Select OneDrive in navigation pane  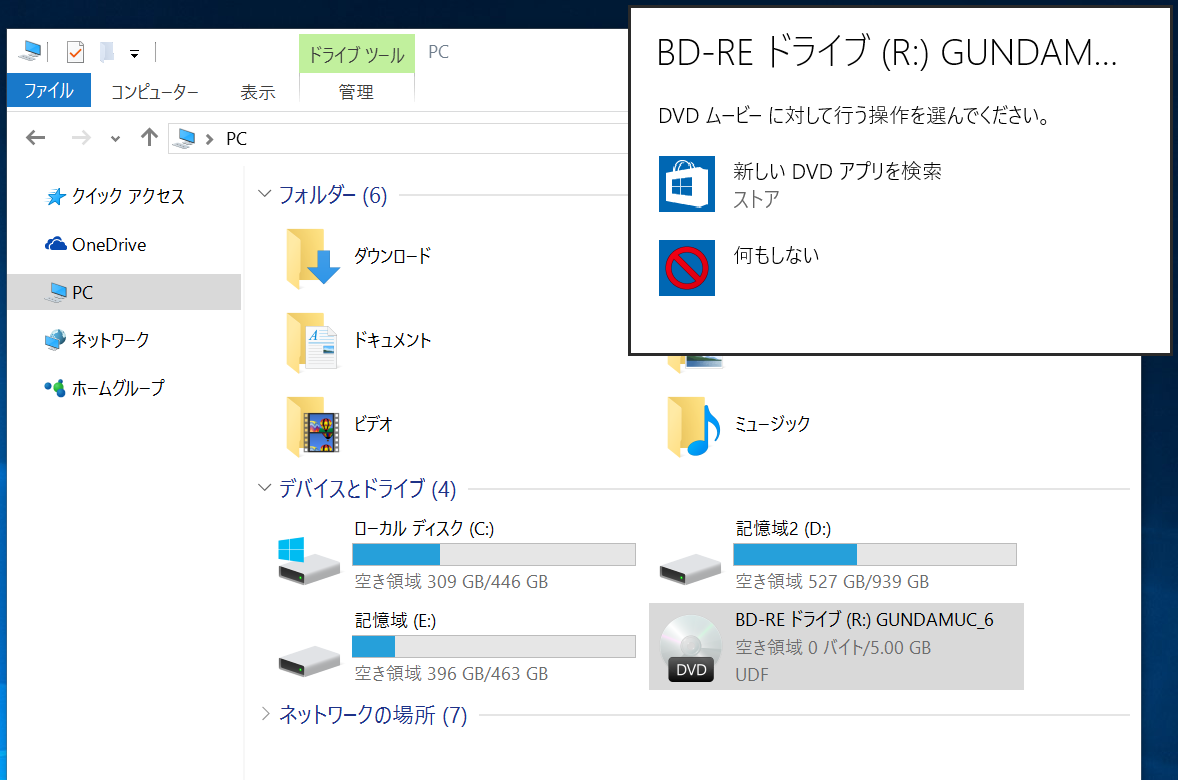[124, 244]
